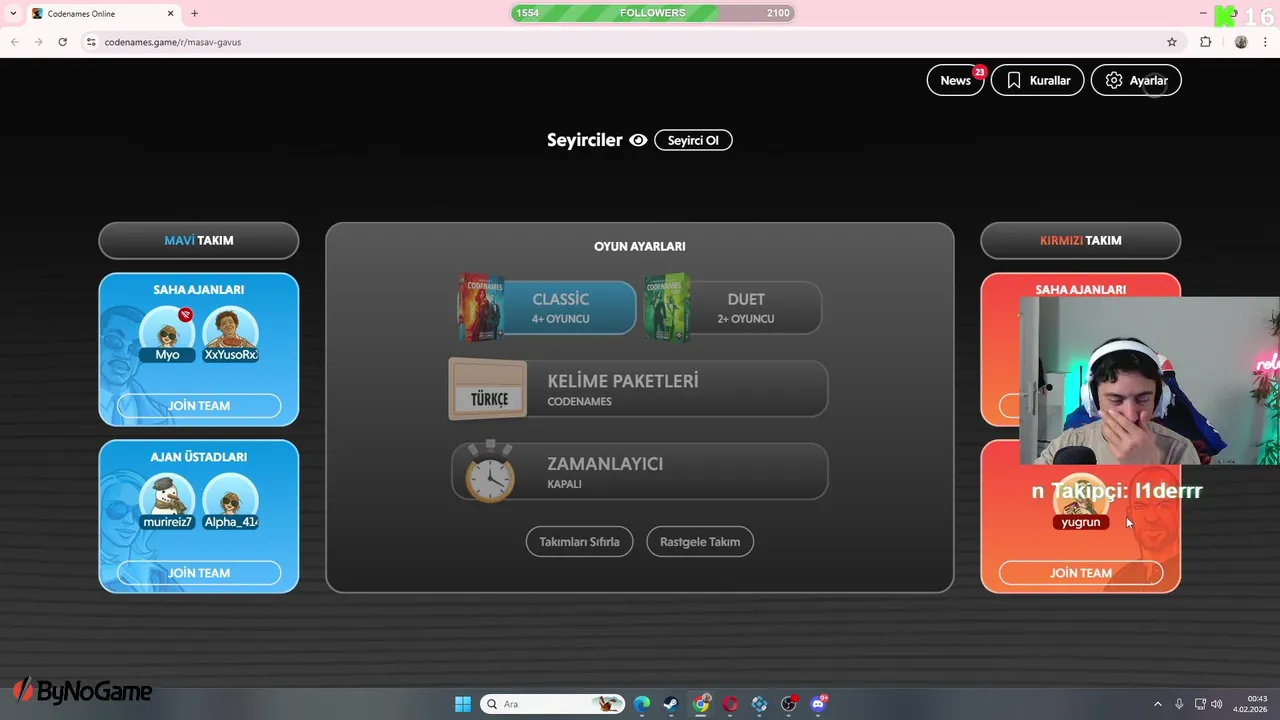
Task: Click the followers progress bar
Action: click(653, 13)
